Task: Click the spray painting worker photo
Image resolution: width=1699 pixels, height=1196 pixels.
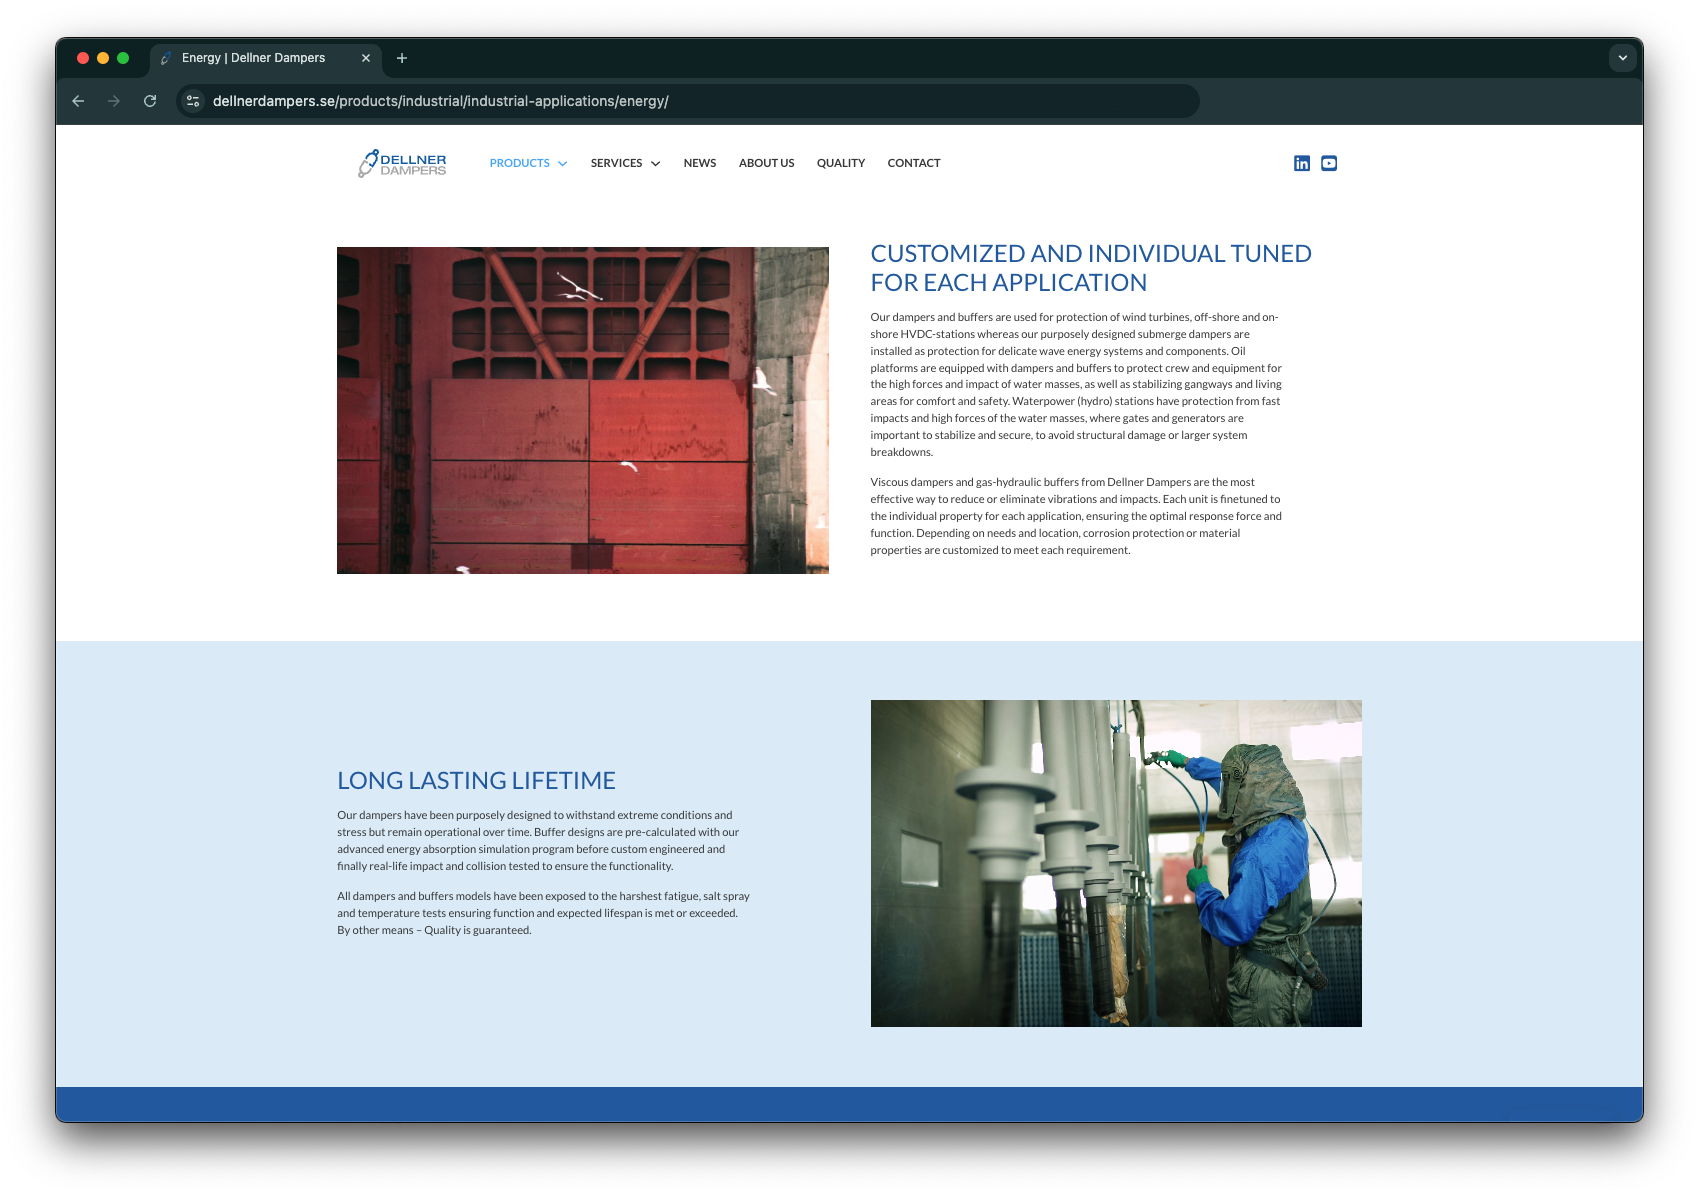Action: (1116, 863)
